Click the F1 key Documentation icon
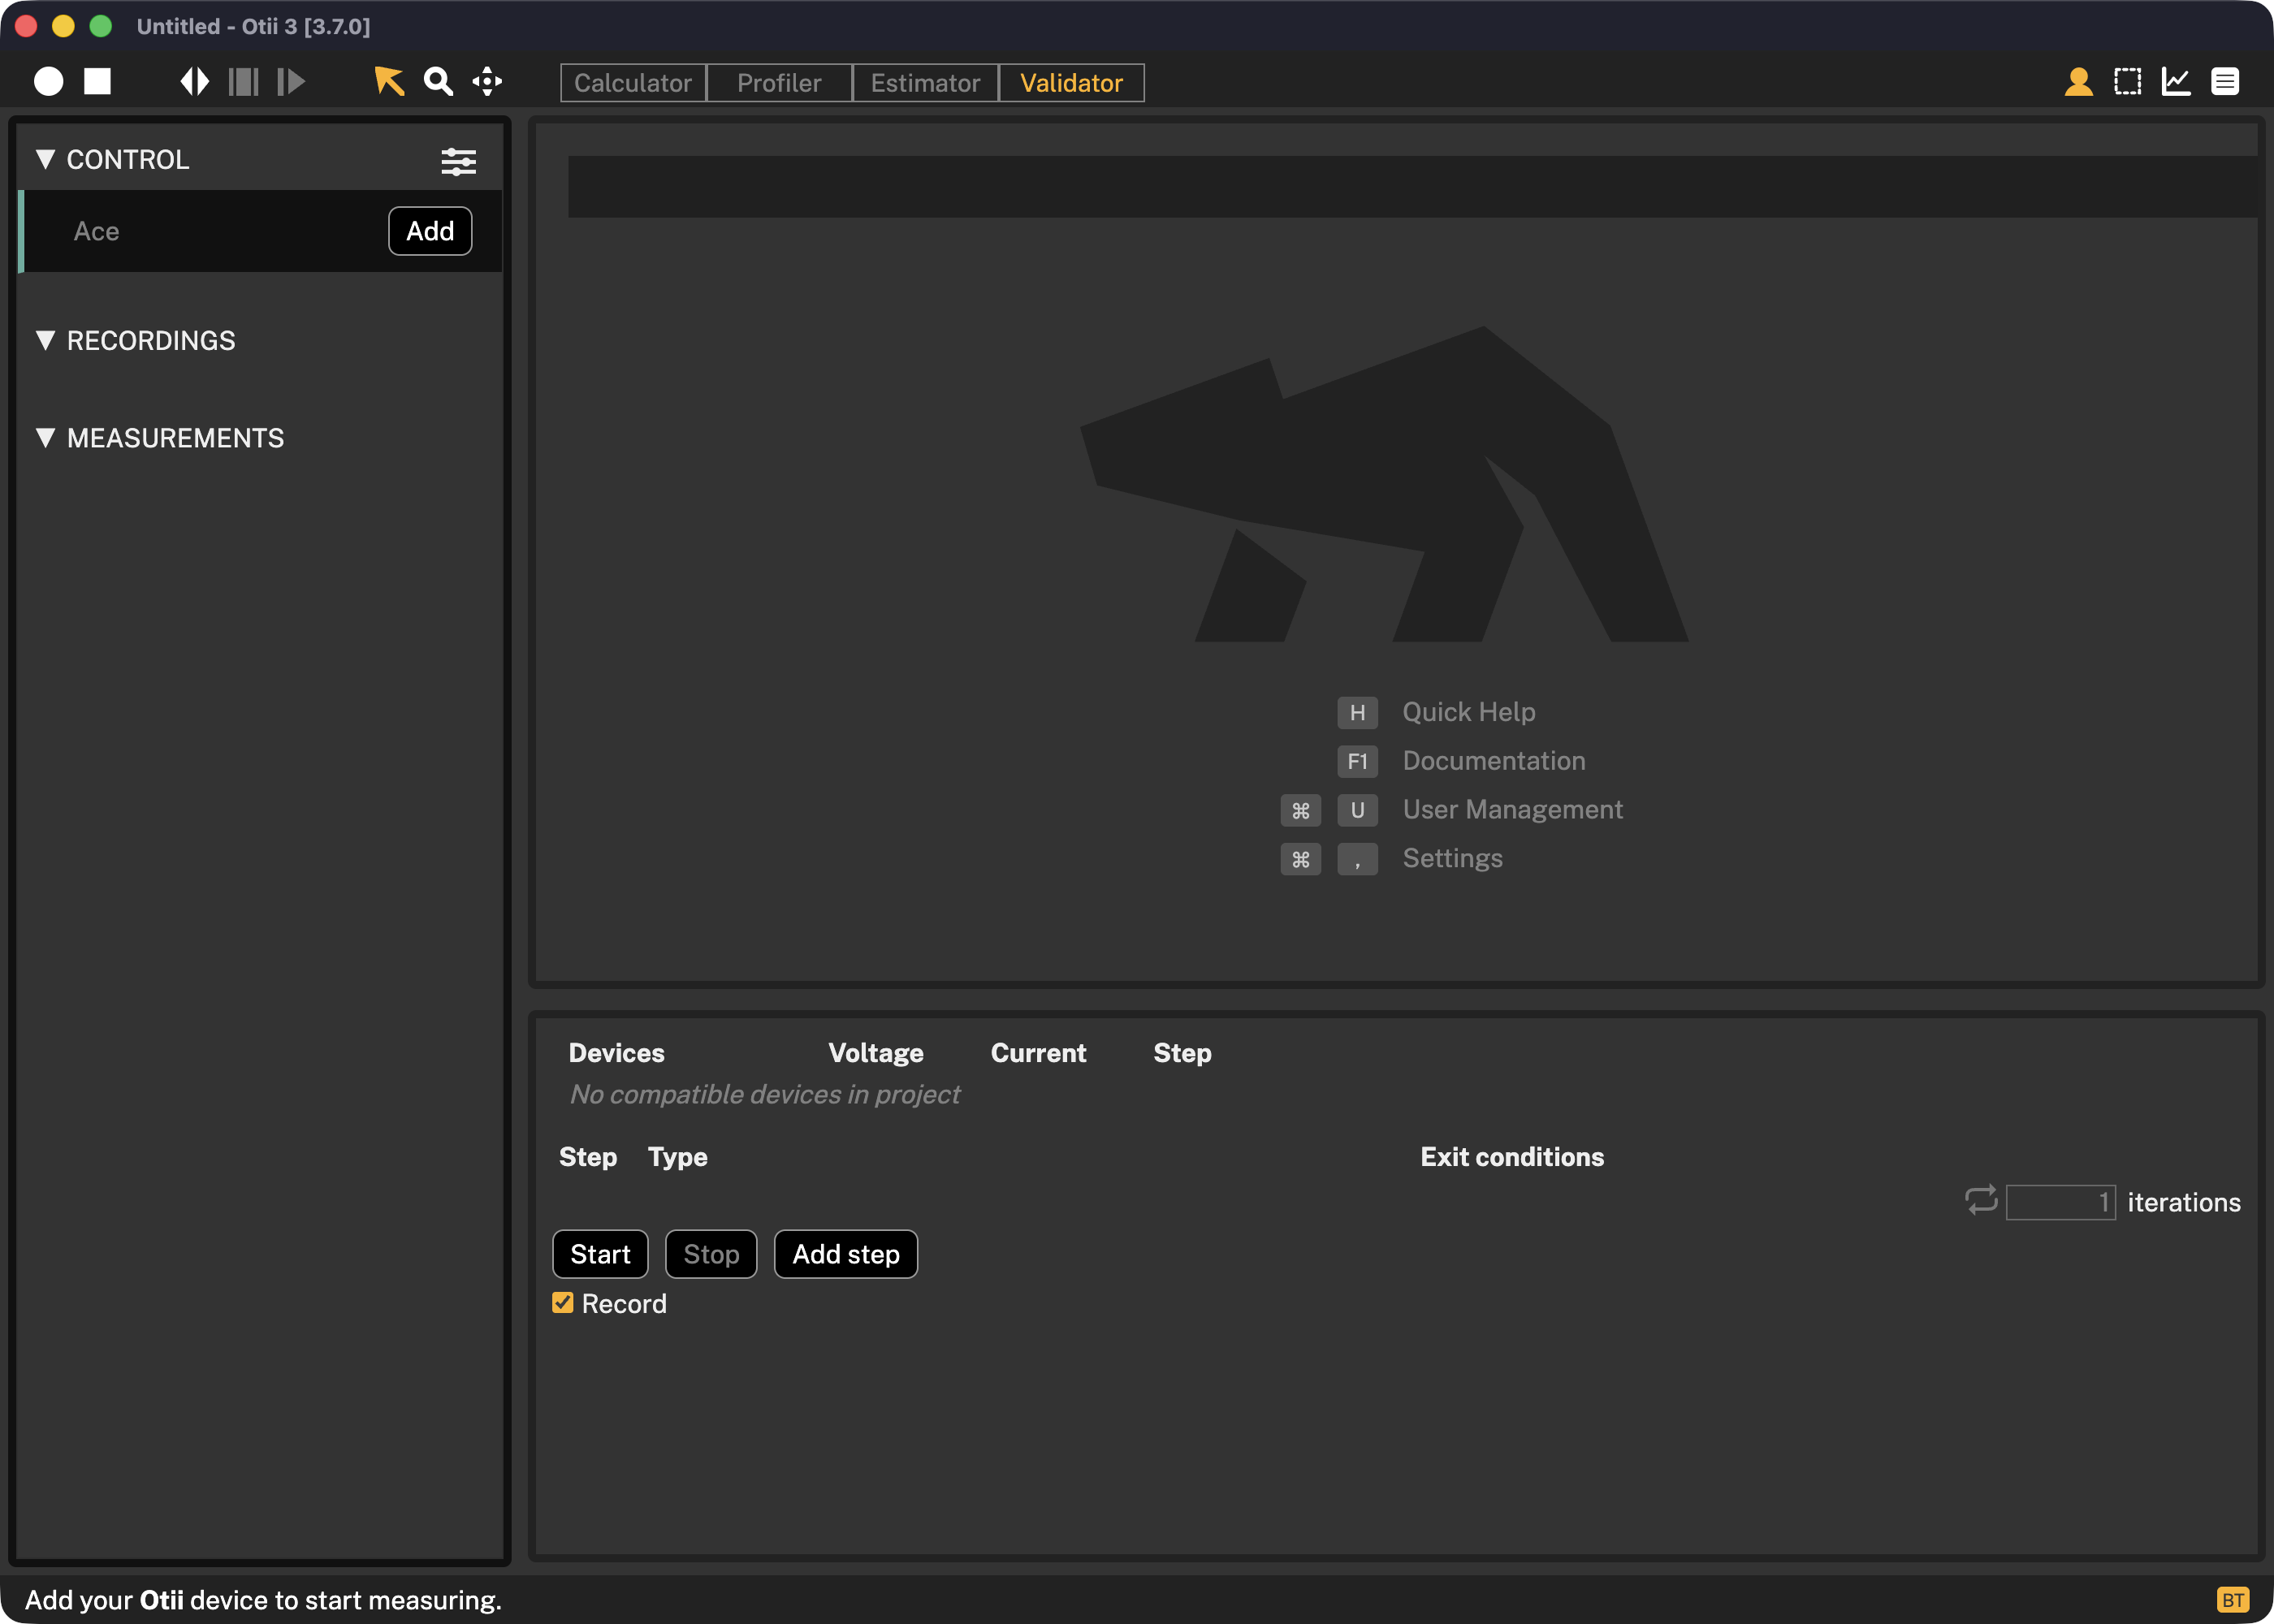This screenshot has height=1624, width=2274. coord(1357,762)
